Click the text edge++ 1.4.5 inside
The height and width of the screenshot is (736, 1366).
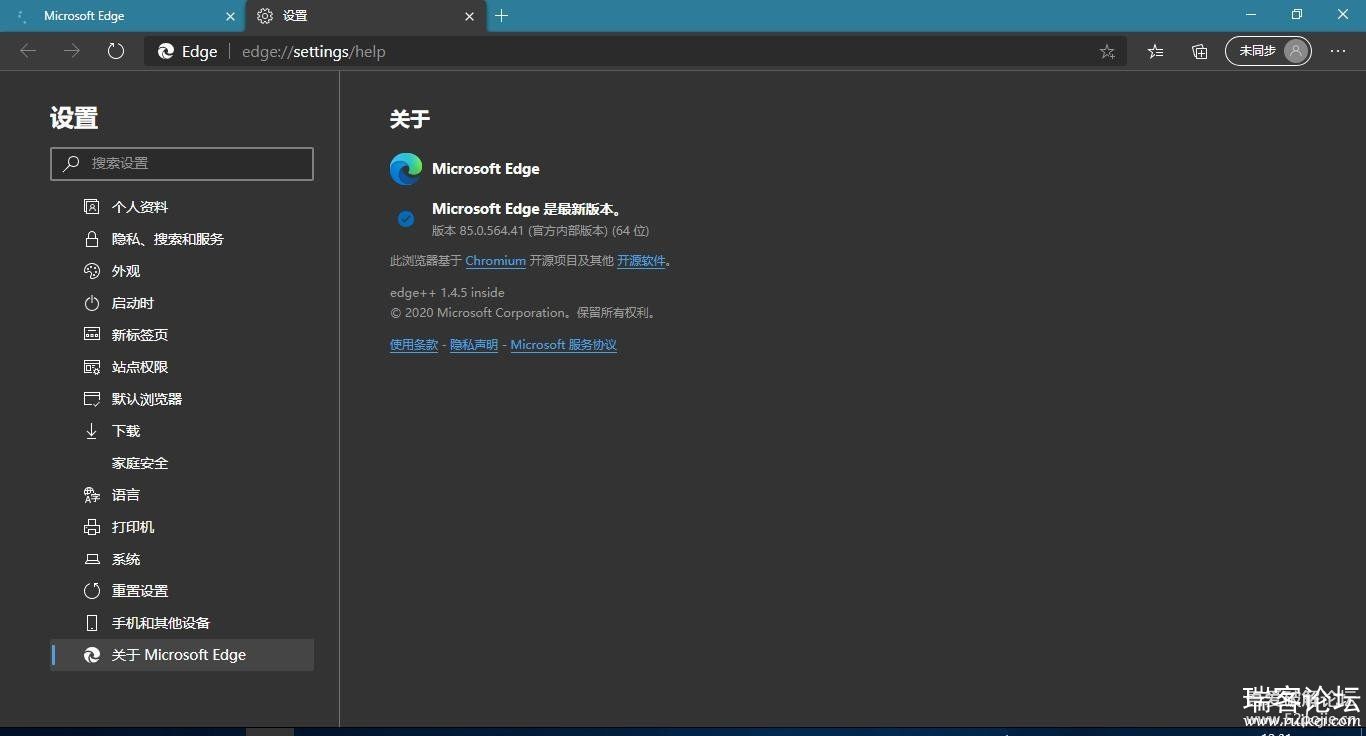tap(447, 293)
